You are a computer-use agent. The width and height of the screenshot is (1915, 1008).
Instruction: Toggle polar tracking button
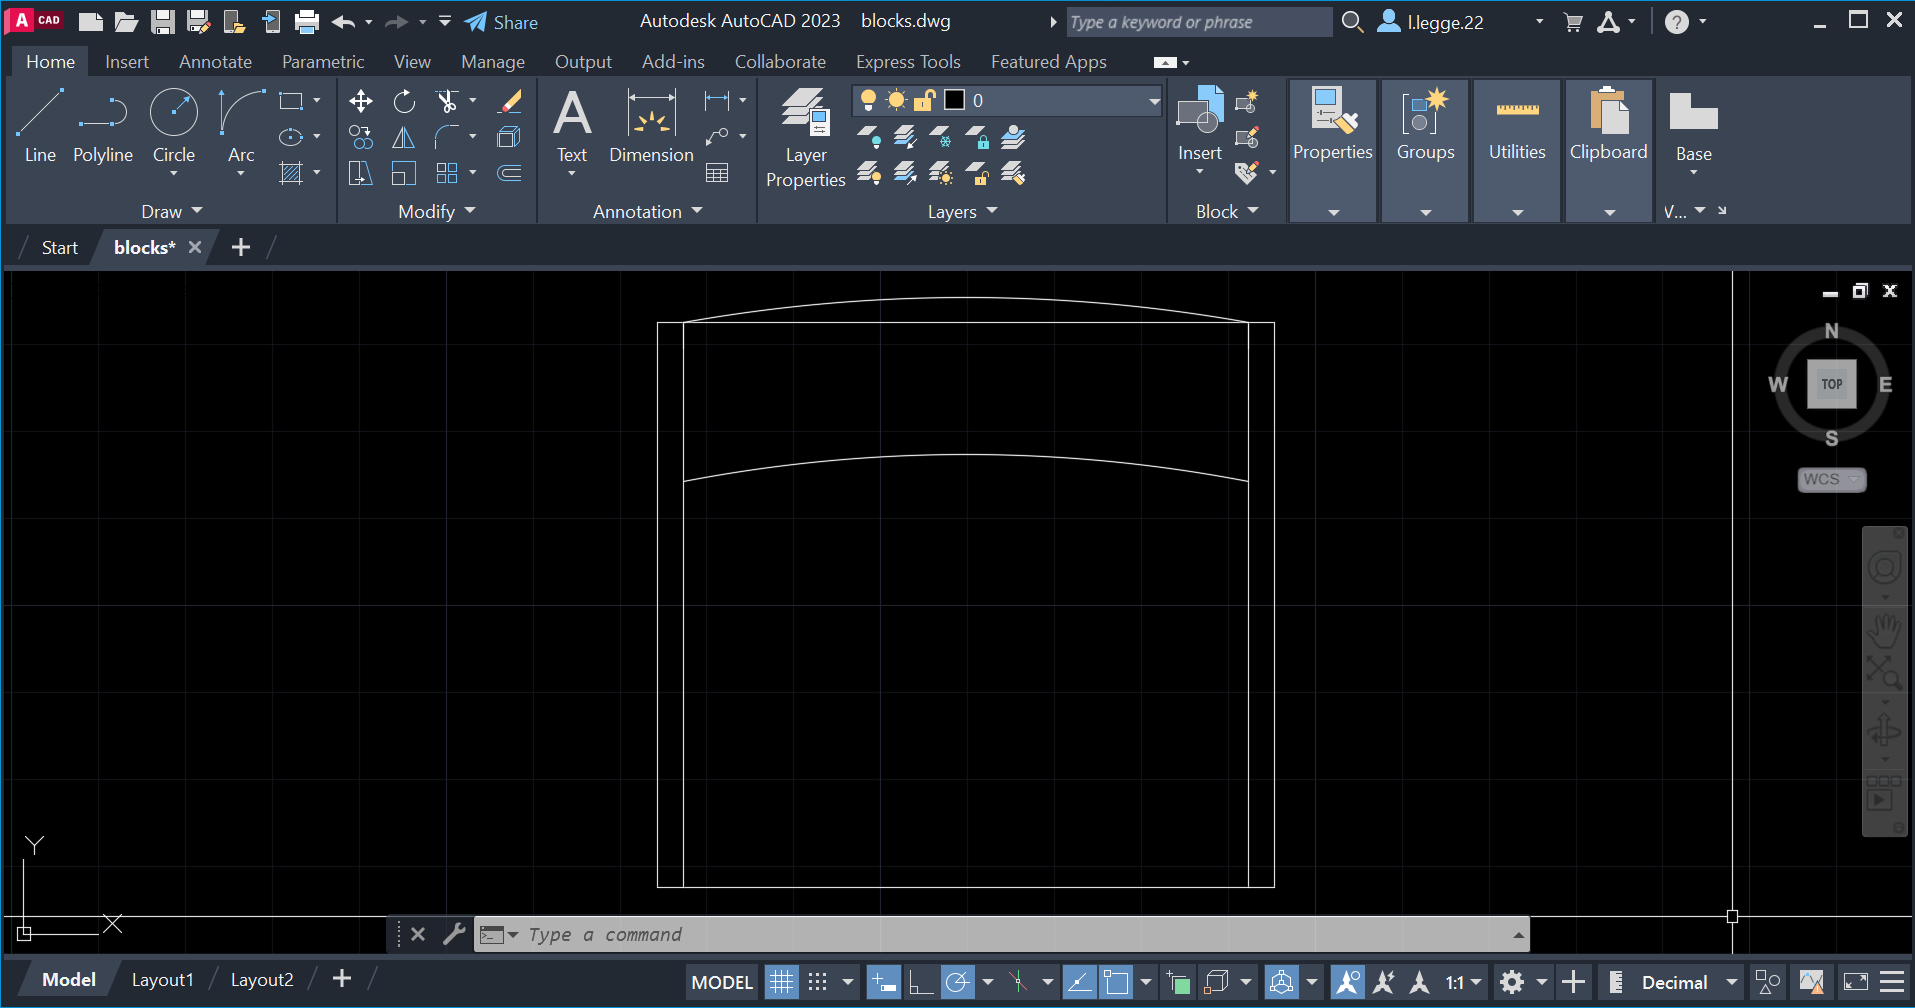[957, 982]
